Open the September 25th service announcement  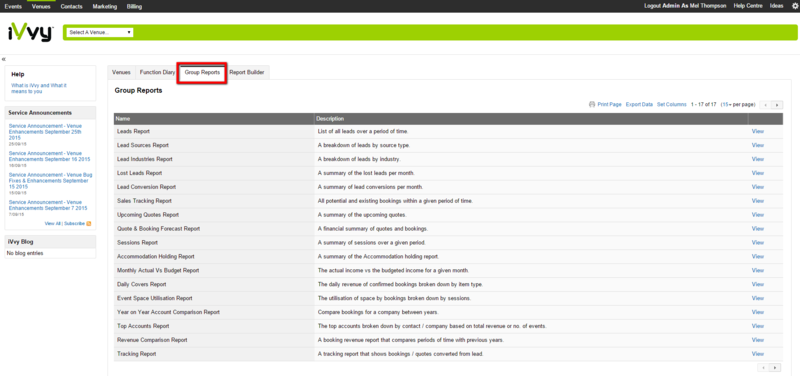click(x=45, y=132)
